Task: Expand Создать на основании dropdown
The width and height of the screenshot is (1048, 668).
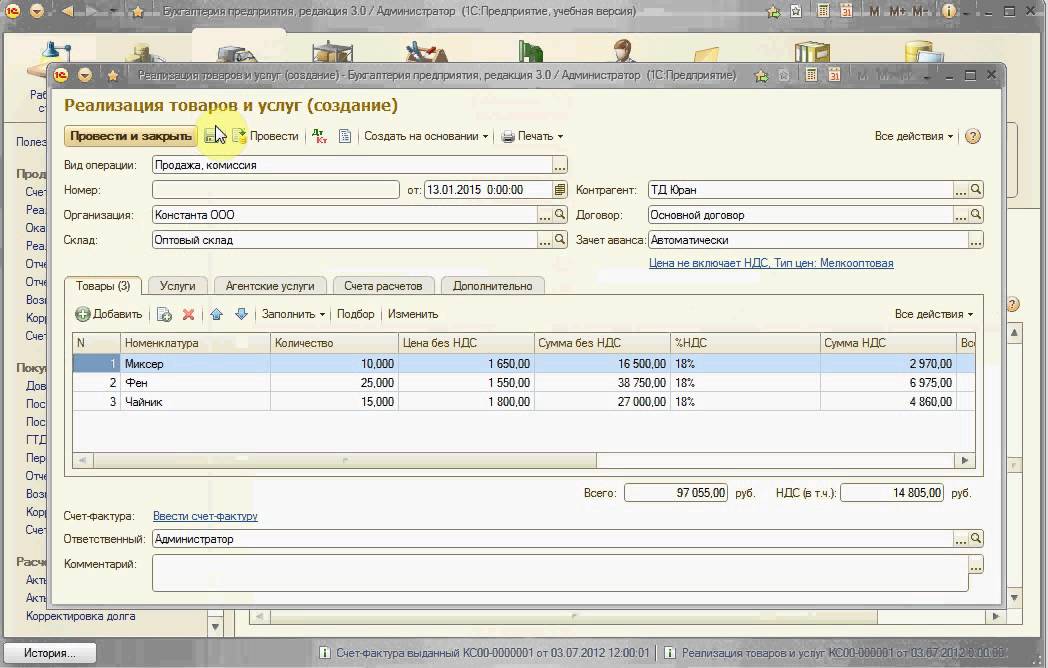Action: coord(426,136)
